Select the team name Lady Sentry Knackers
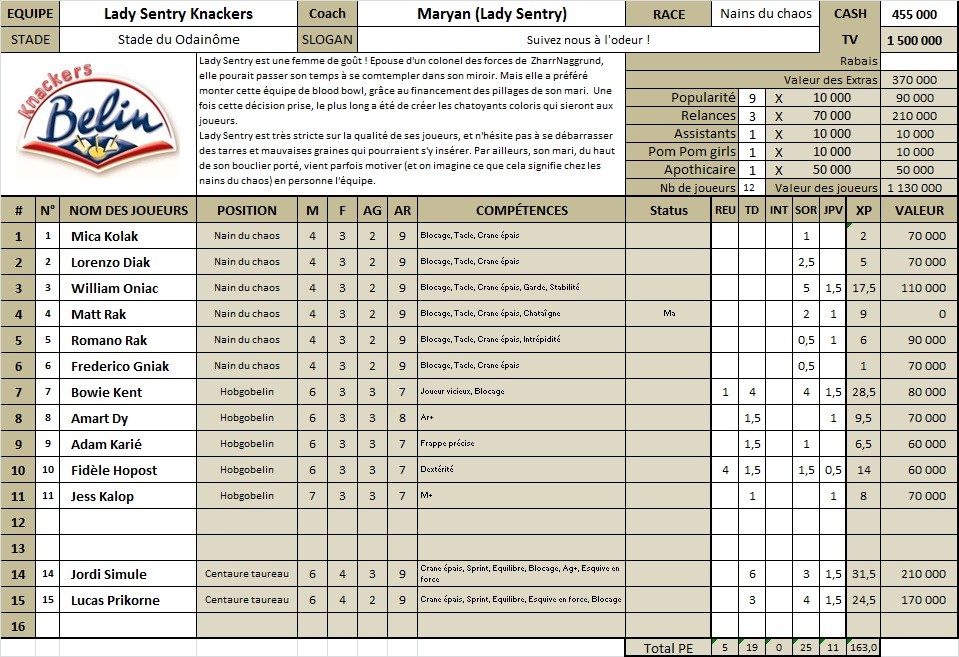The height and width of the screenshot is (657, 959). coord(179,13)
